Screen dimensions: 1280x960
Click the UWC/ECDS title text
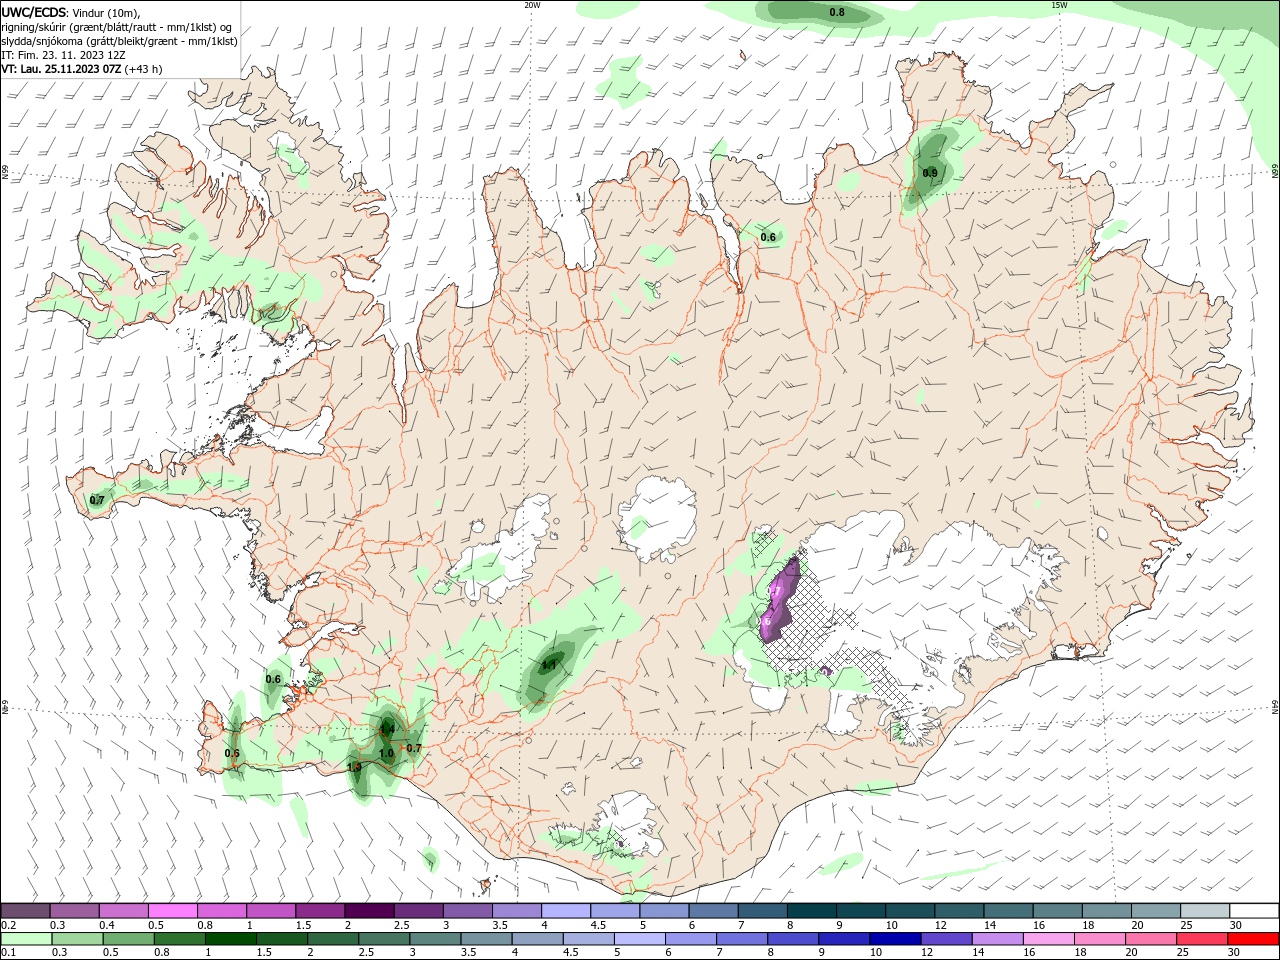click(x=34, y=12)
